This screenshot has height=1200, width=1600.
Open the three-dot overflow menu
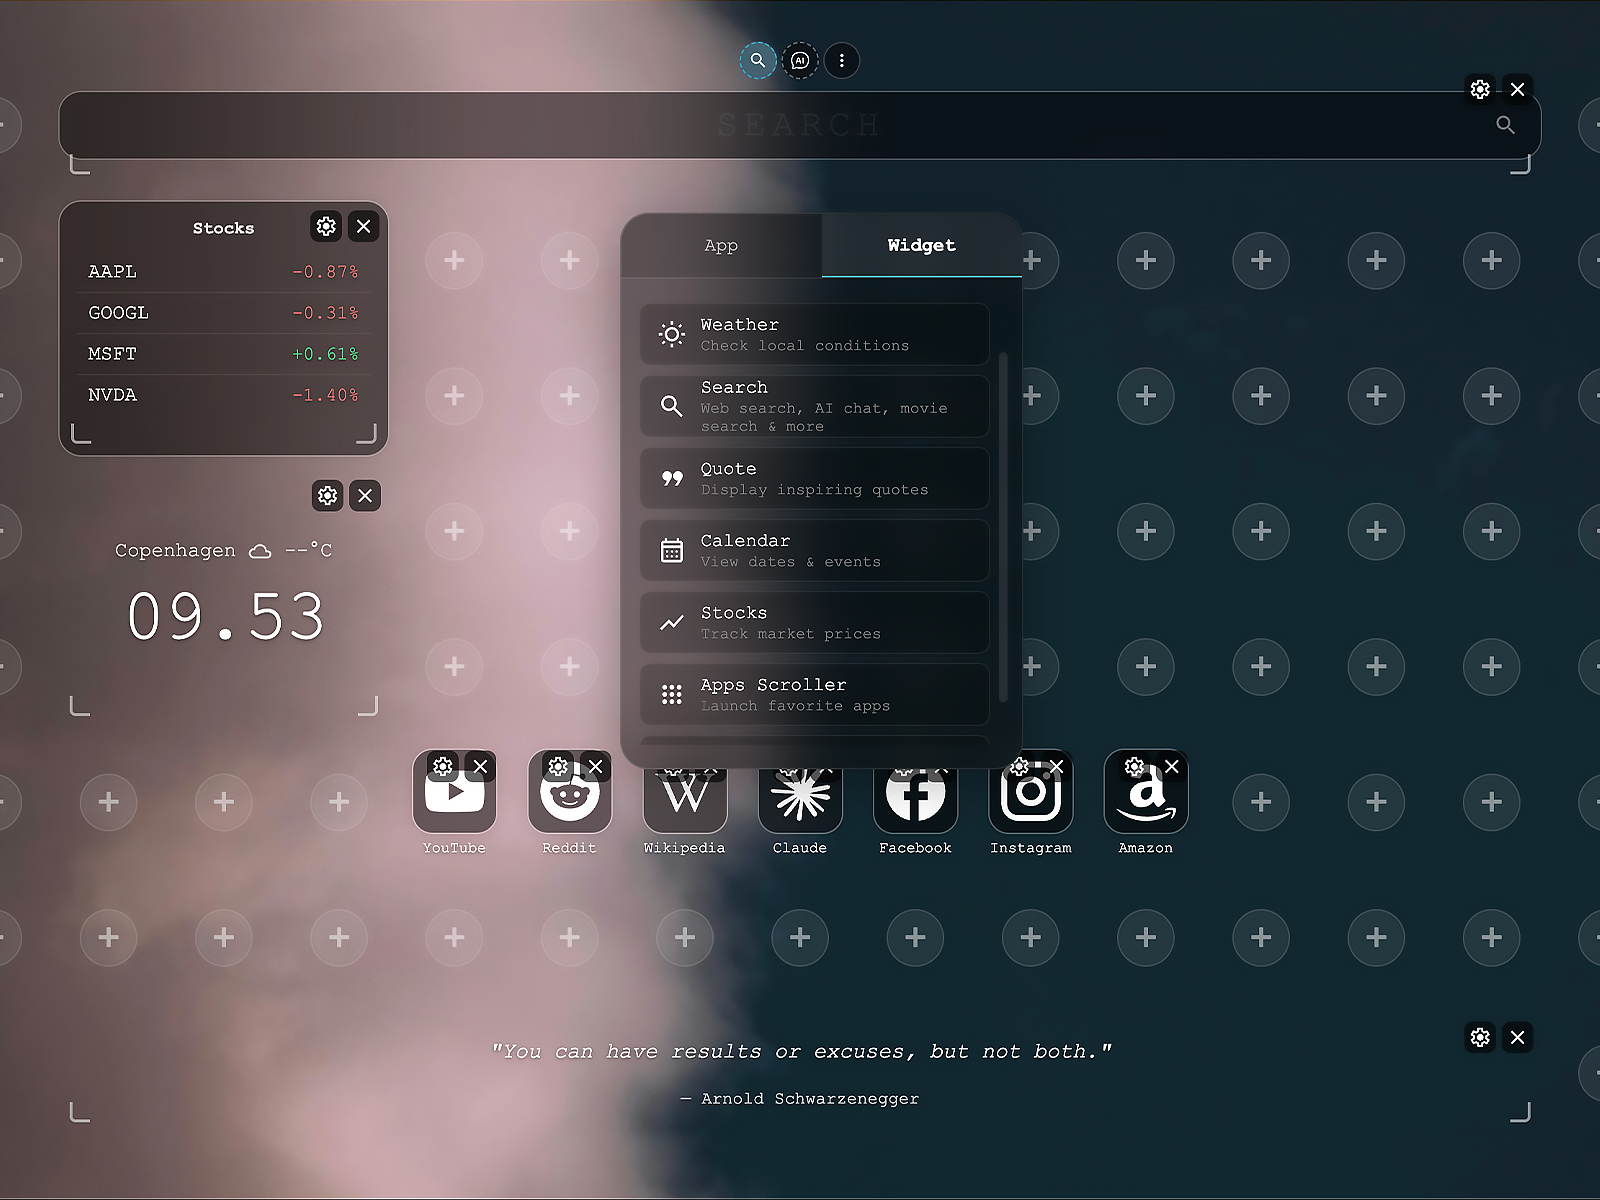point(842,60)
